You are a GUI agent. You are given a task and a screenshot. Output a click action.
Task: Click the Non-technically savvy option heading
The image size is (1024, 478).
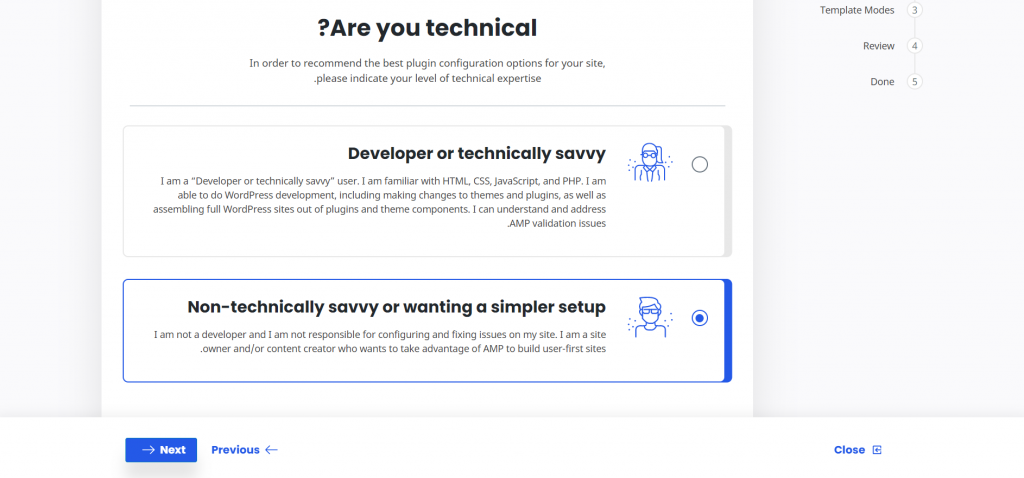tap(396, 306)
